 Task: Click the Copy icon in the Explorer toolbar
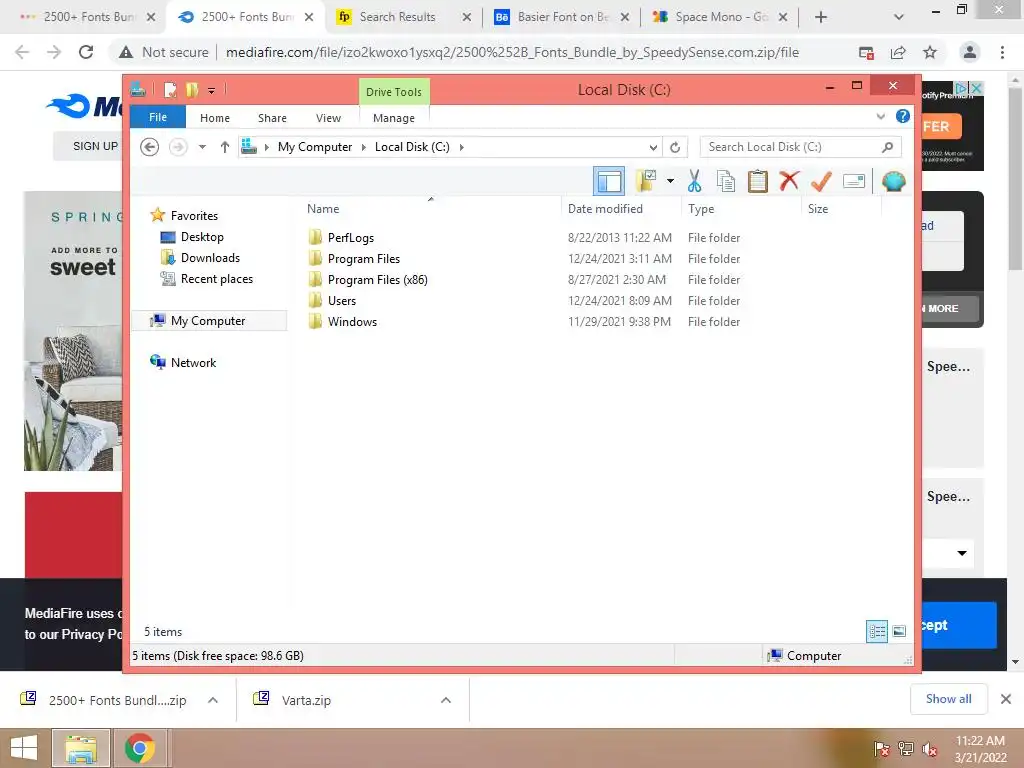(726, 181)
